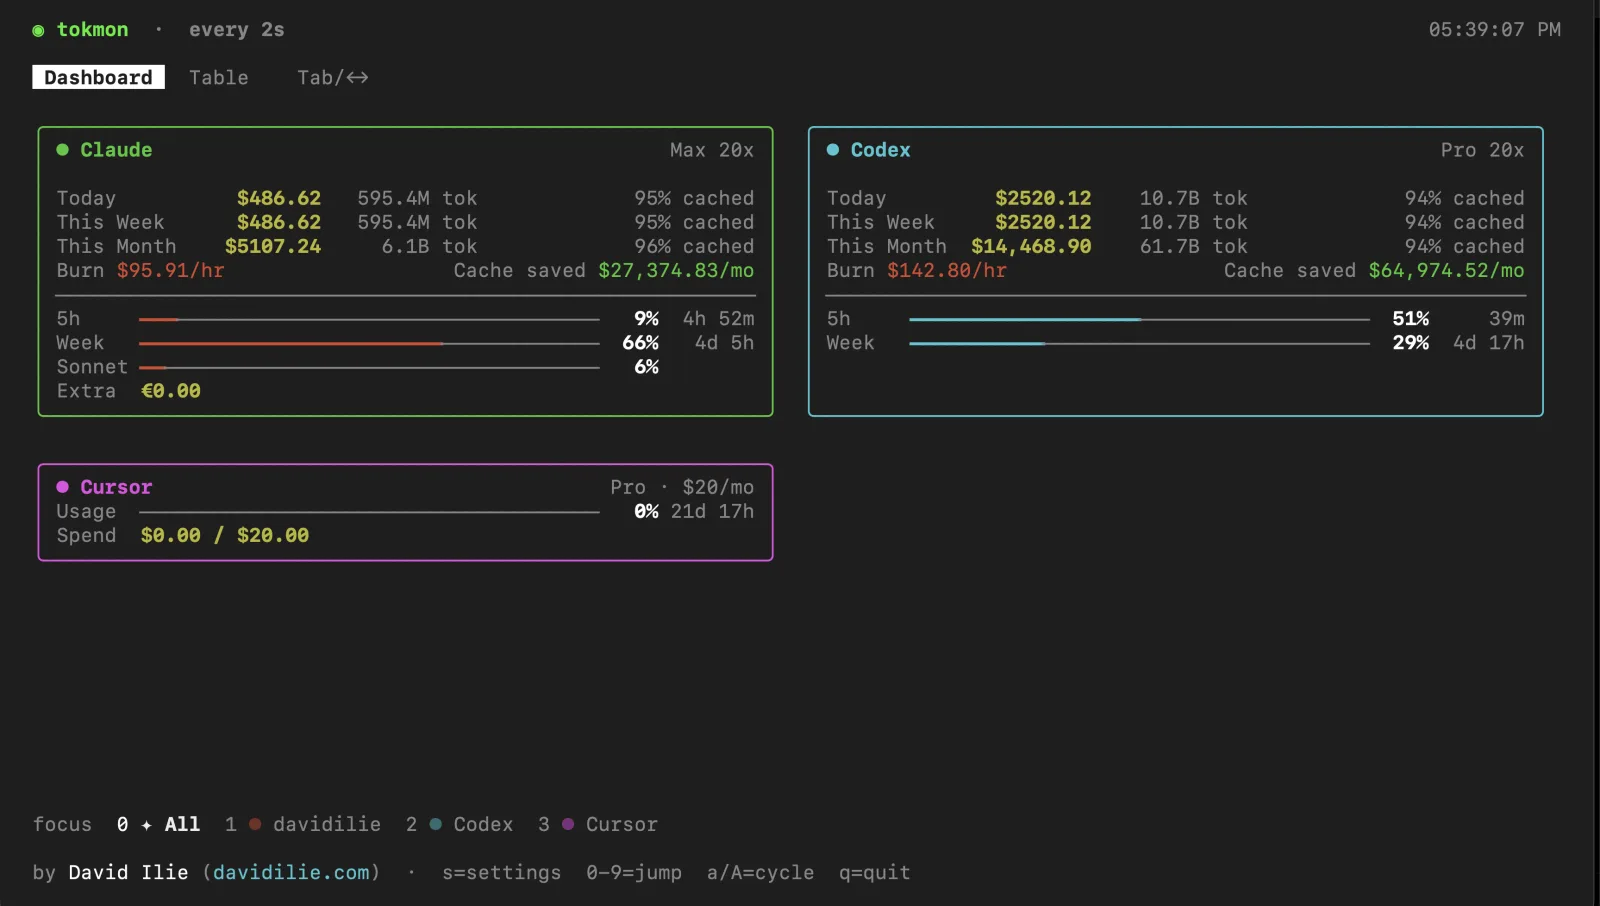Click the David Ilie author name
The width and height of the screenshot is (1600, 906).
(128, 873)
